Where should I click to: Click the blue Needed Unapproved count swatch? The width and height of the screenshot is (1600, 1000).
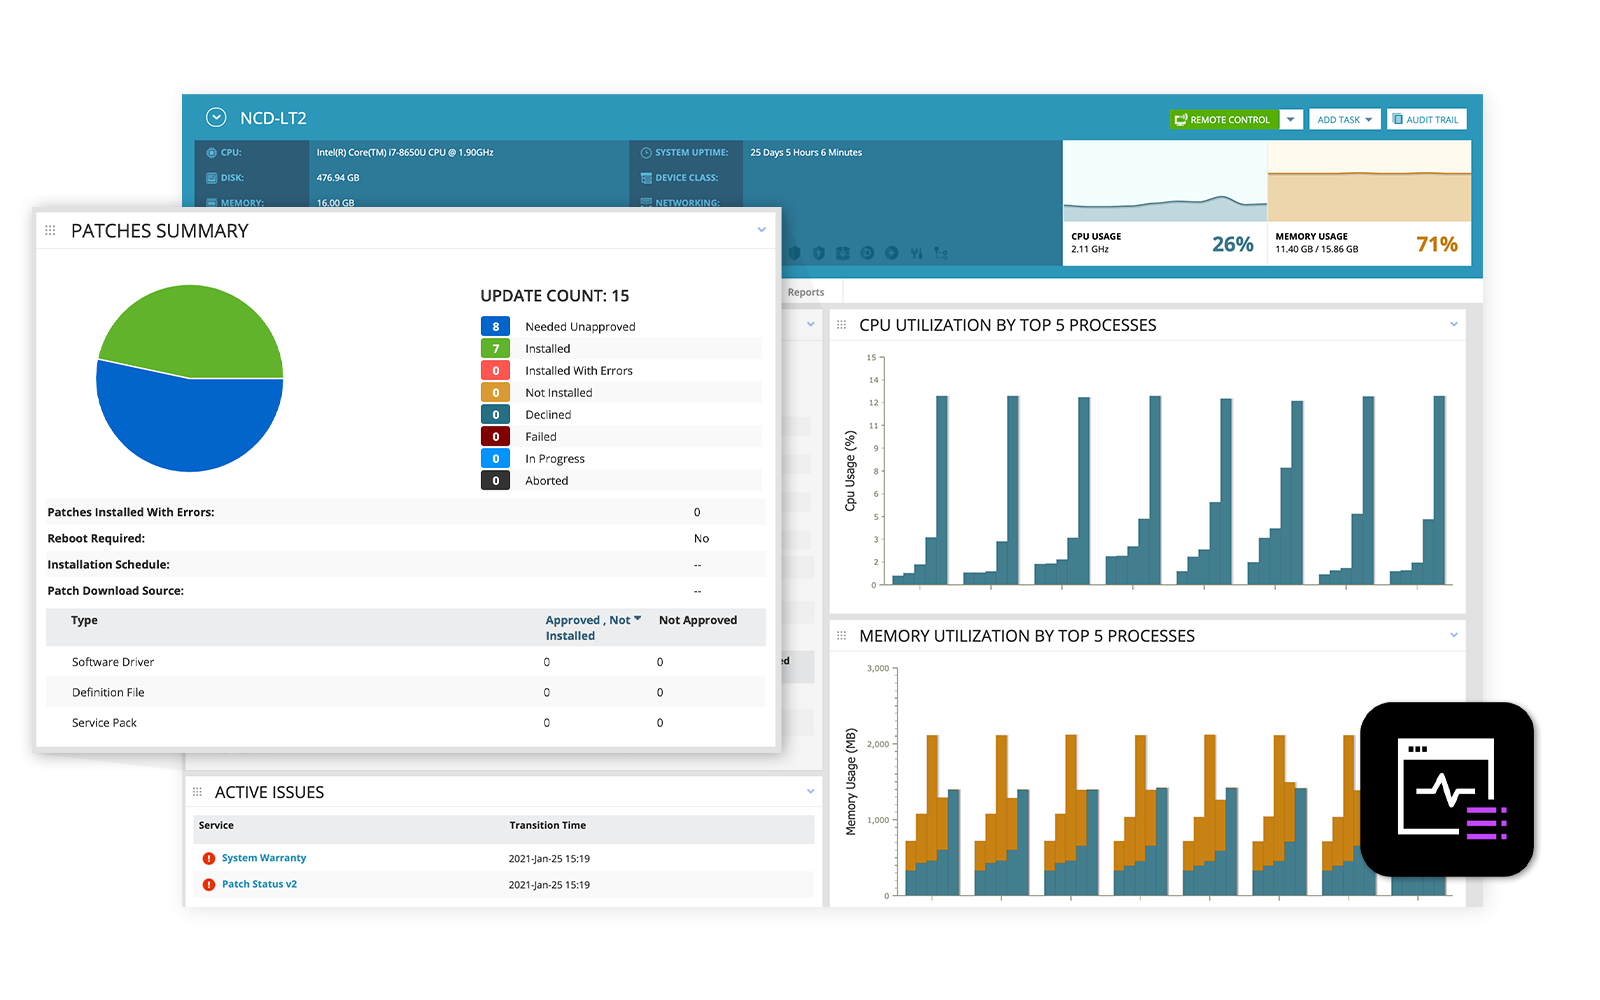[495, 327]
